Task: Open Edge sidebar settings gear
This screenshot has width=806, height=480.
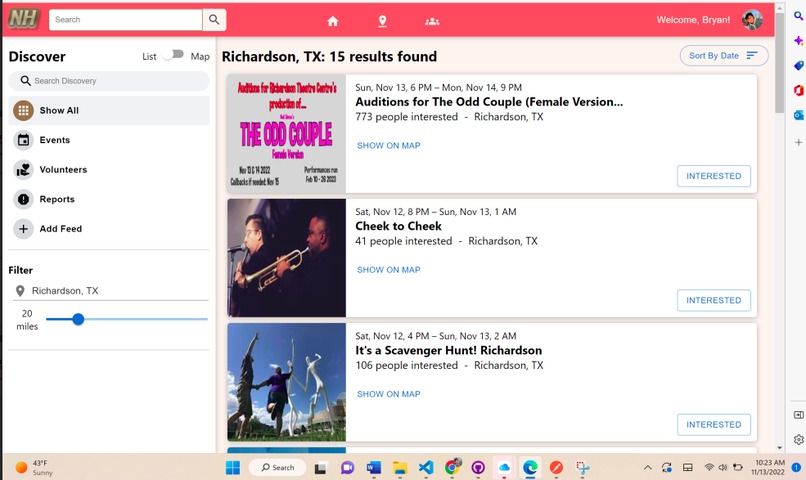Action: (x=798, y=439)
